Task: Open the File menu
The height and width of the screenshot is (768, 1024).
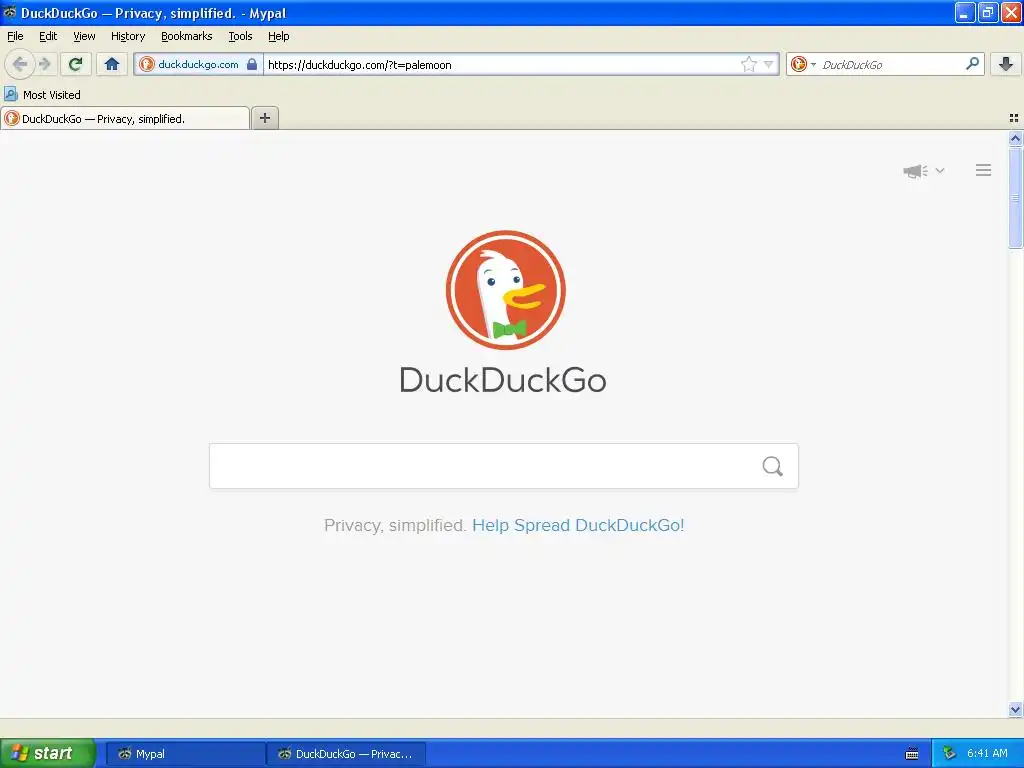Action: (15, 37)
